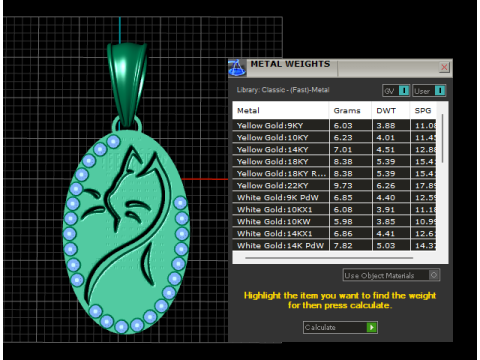Close the Metal Weights panel
Viewport: 480px width, 360px height.
tap(444, 68)
